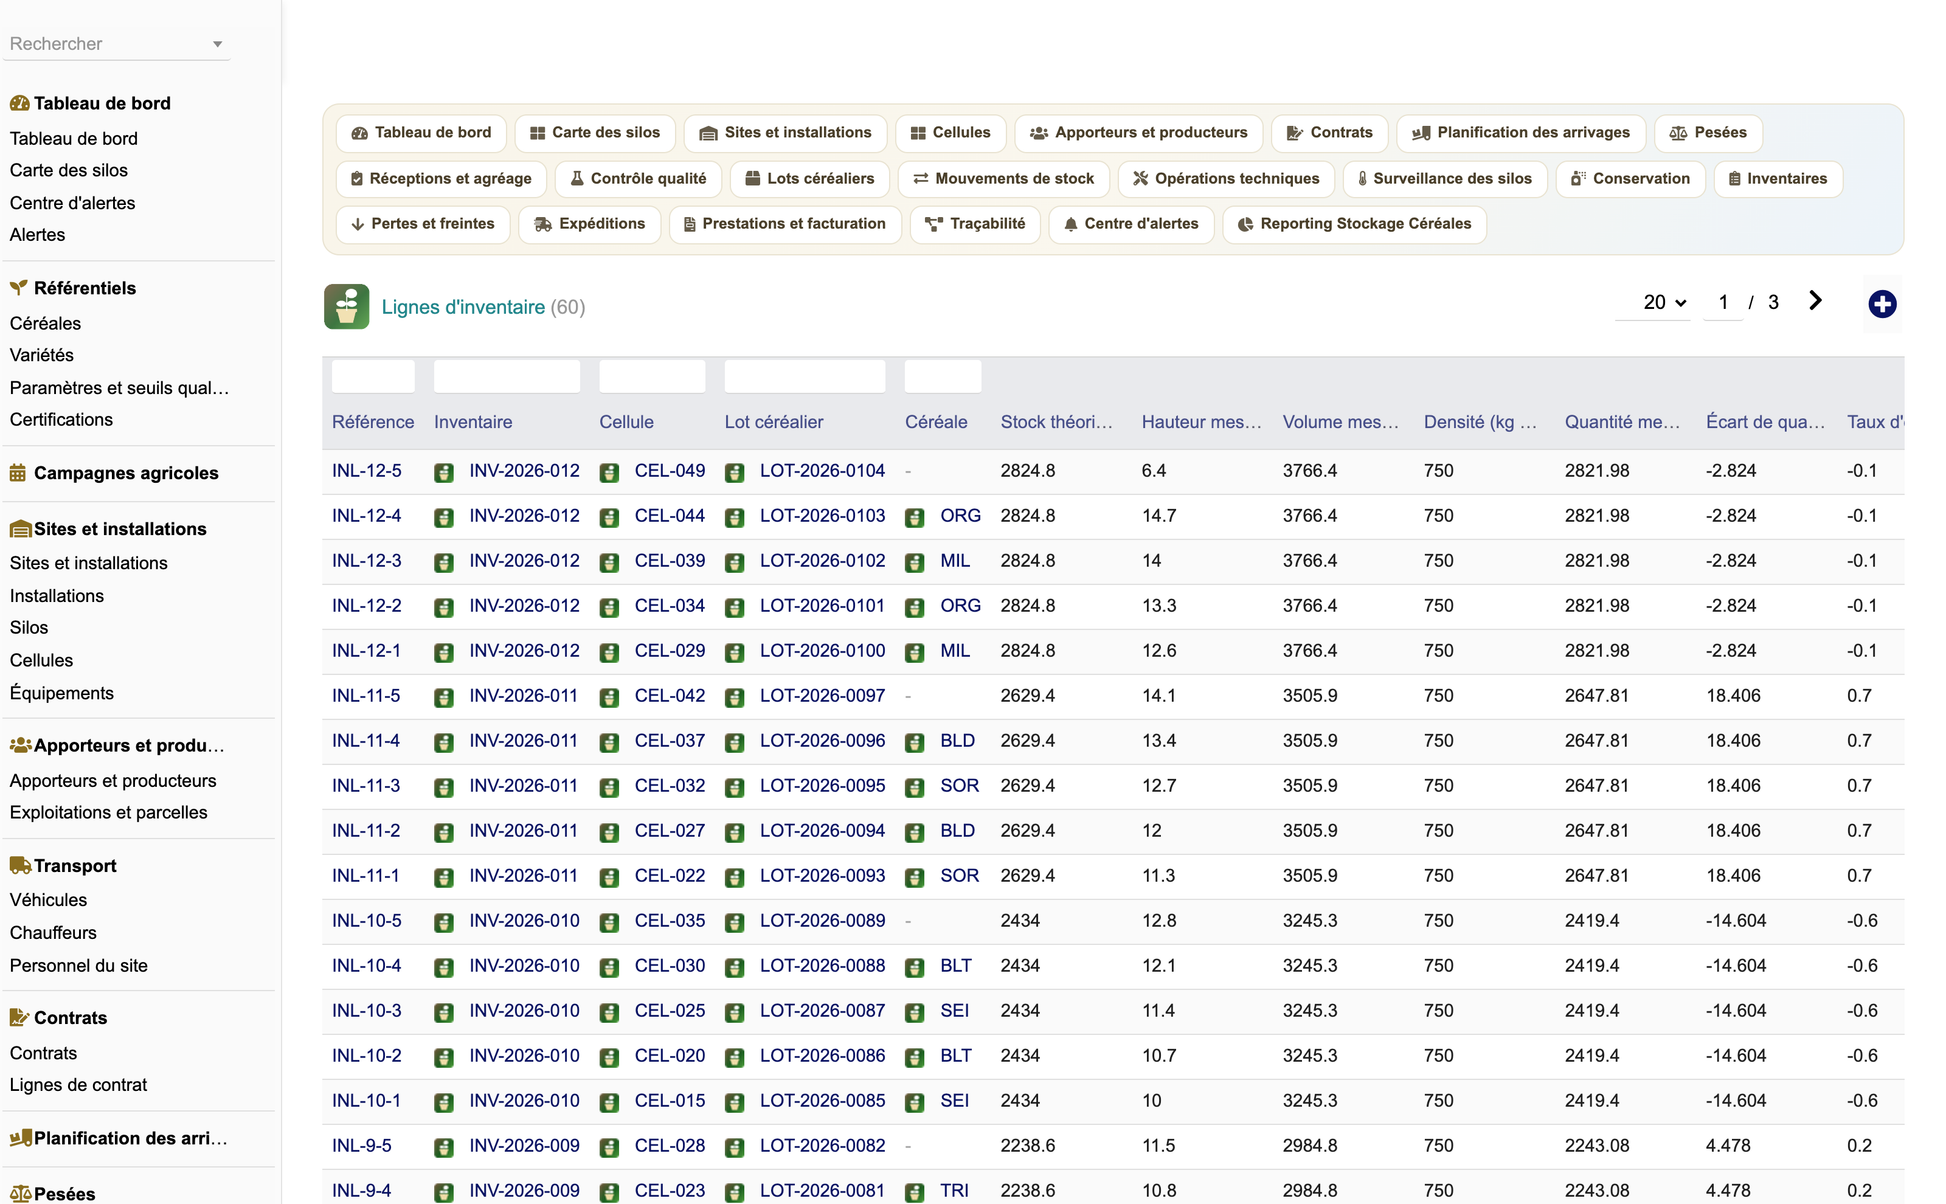Open reference link INL-12-5
1946x1204 pixels.
pyautogui.click(x=367, y=471)
